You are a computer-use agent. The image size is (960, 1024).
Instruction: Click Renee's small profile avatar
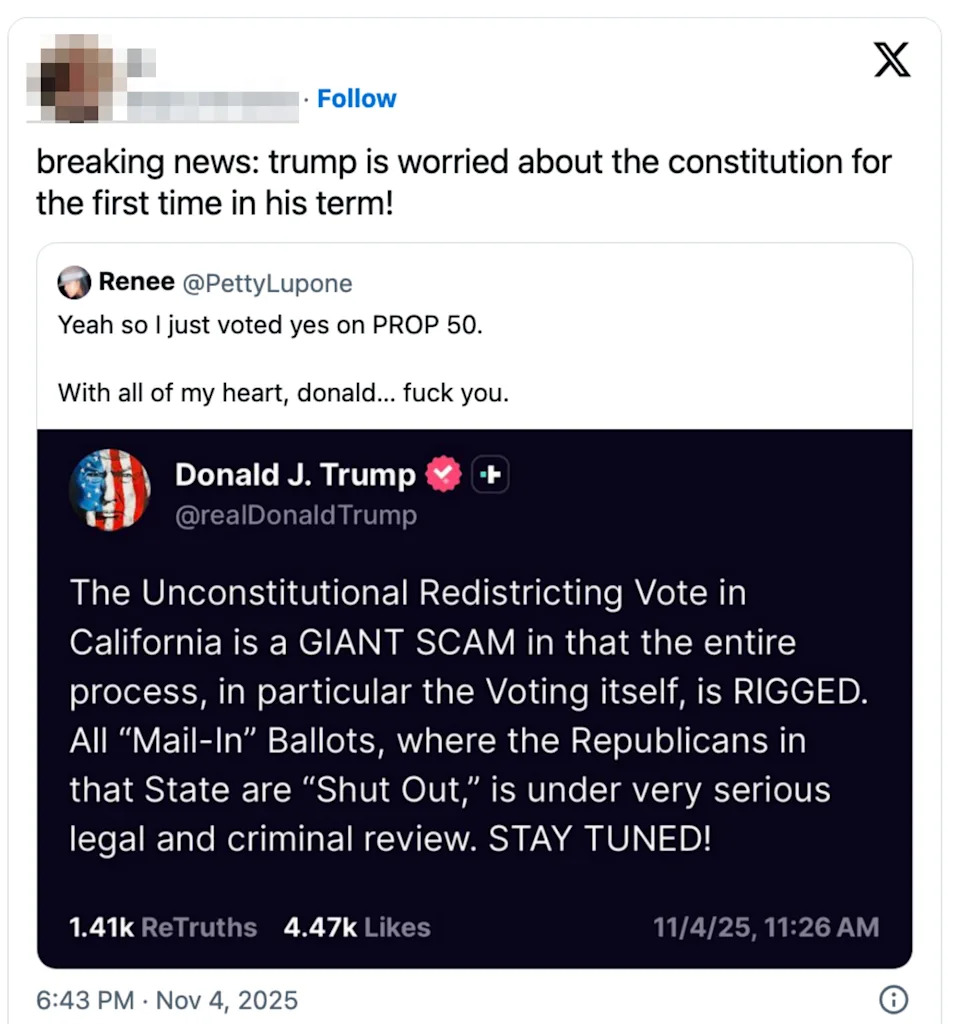(x=74, y=284)
